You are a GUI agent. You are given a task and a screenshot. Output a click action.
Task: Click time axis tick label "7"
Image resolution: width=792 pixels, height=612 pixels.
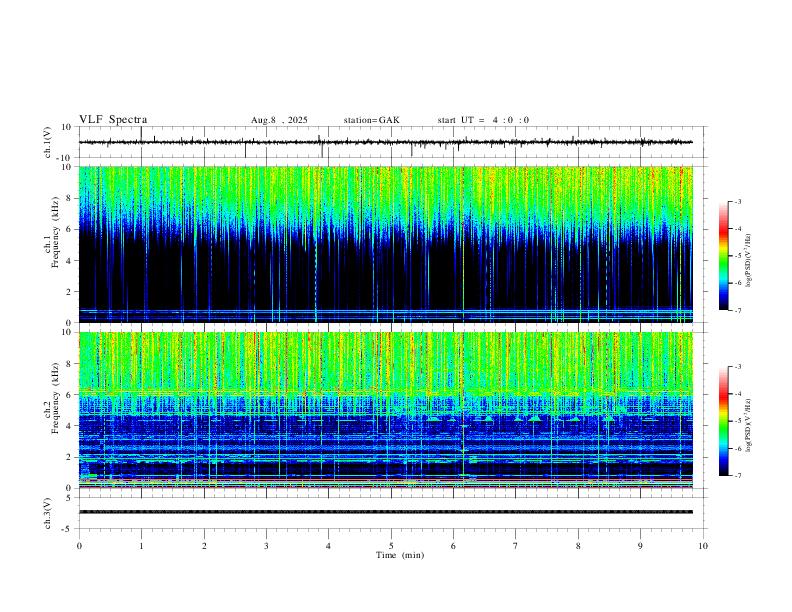(x=516, y=546)
